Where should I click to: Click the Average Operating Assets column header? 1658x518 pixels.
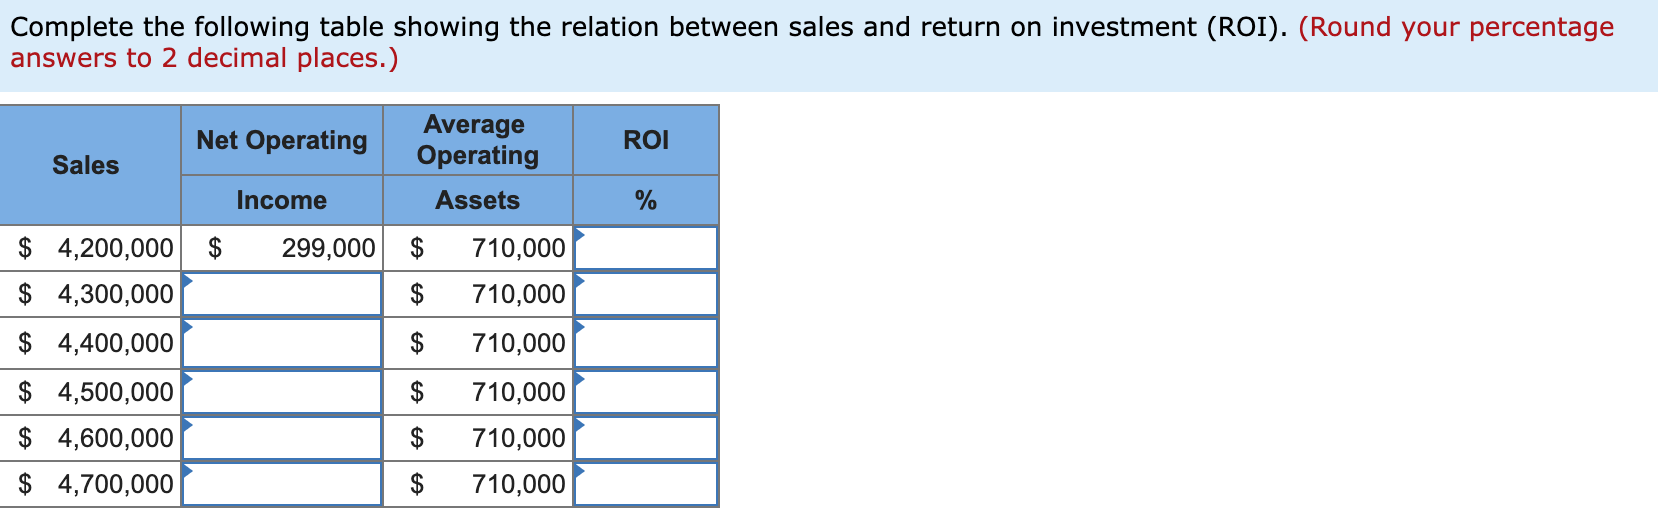477,141
